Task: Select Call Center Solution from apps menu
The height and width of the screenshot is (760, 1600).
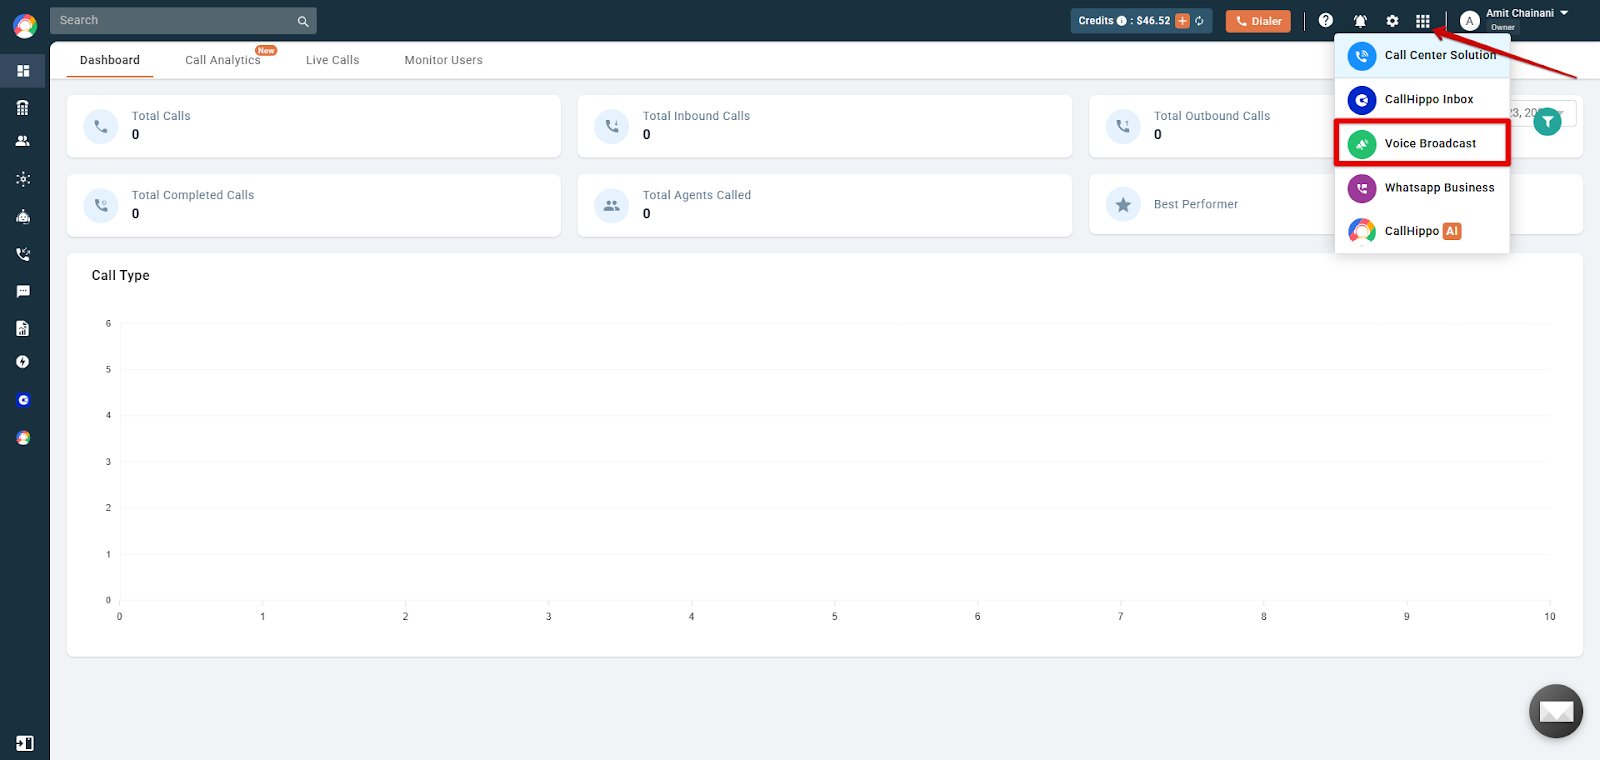Action: pos(1422,56)
